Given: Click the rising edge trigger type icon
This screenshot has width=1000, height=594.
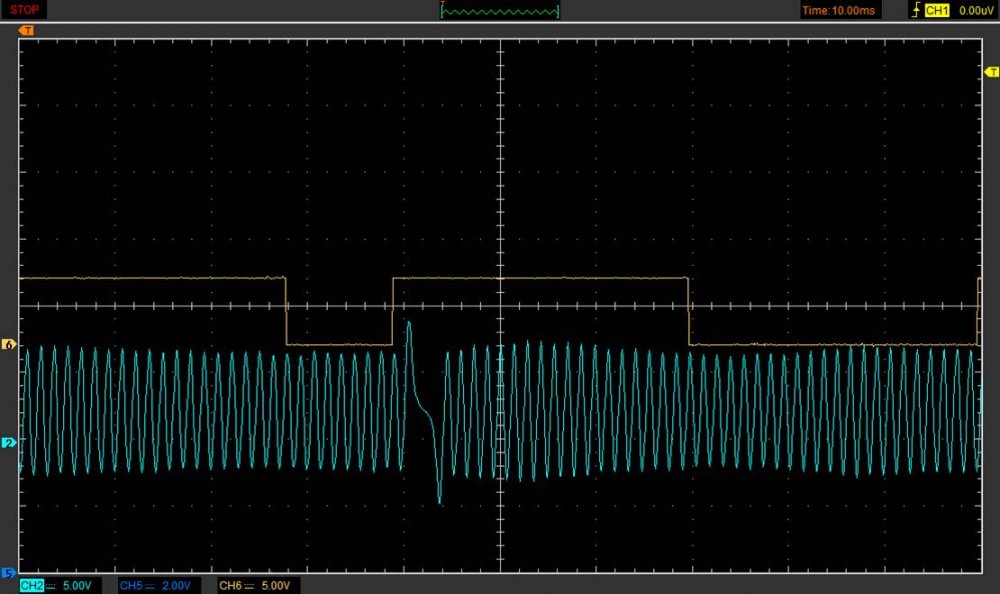Looking at the screenshot, I should coord(915,11).
